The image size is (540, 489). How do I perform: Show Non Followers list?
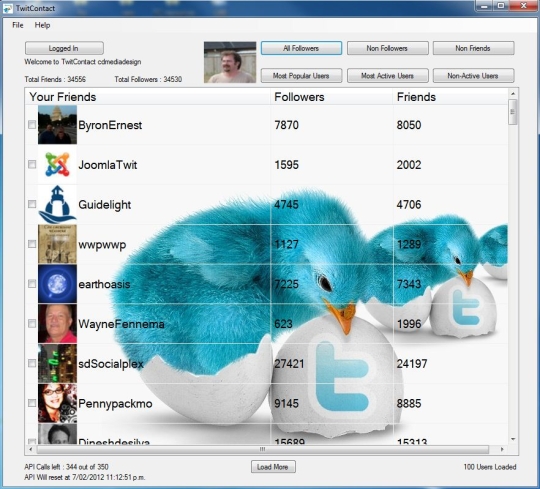(387, 48)
